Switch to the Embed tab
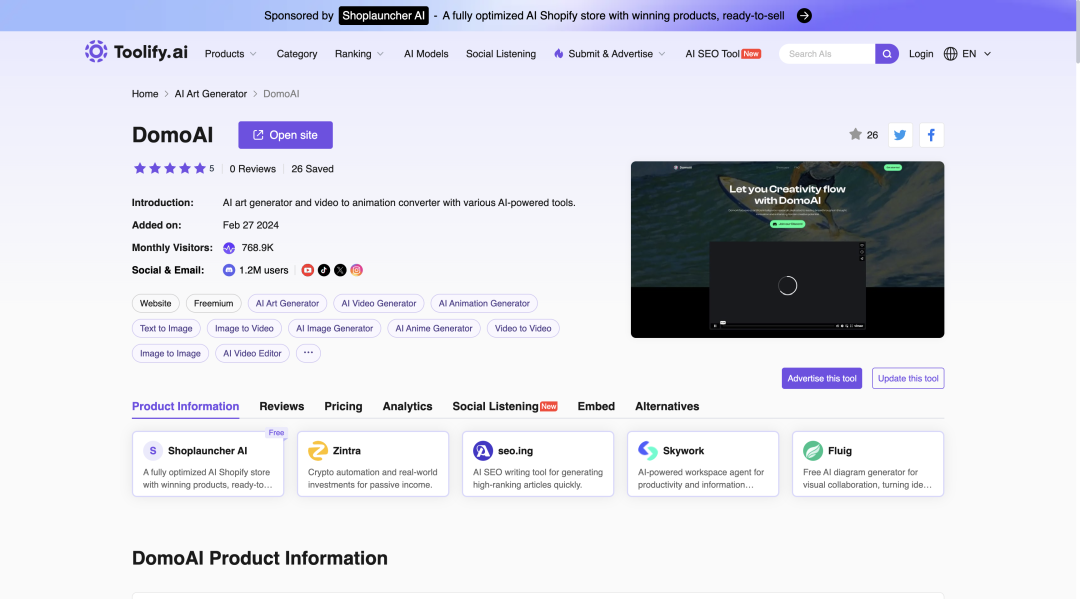Viewport: 1080px width, 599px height. coord(596,406)
